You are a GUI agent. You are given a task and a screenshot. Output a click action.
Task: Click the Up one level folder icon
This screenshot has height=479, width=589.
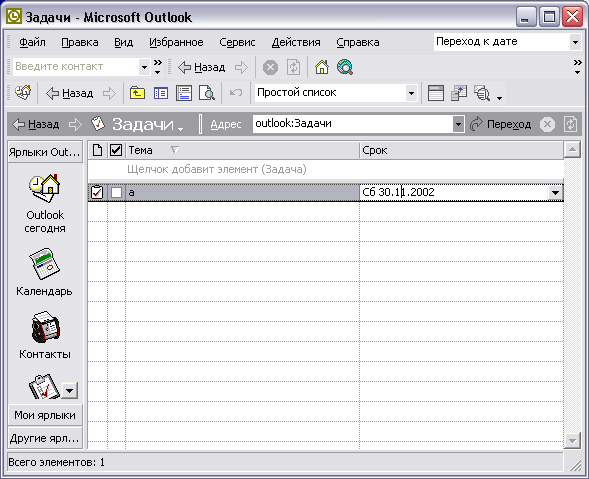pos(137,93)
